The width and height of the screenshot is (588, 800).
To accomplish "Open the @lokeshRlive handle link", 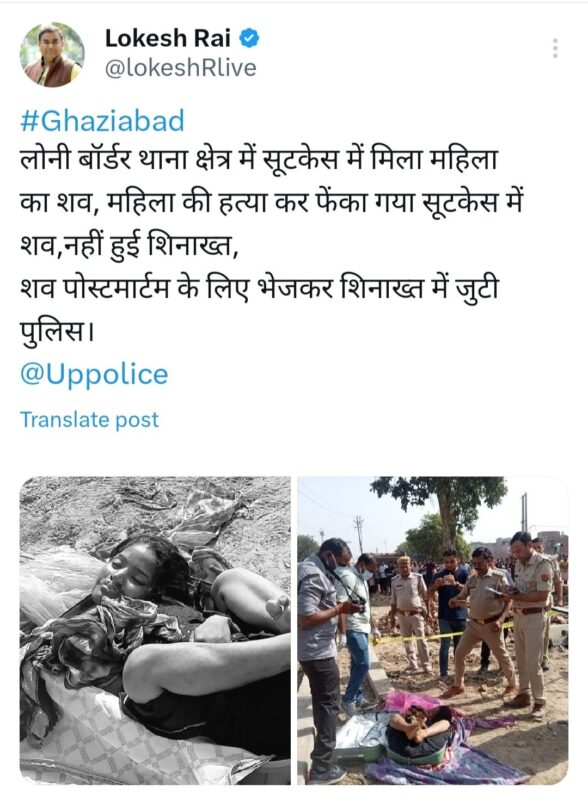I will coord(180,68).
